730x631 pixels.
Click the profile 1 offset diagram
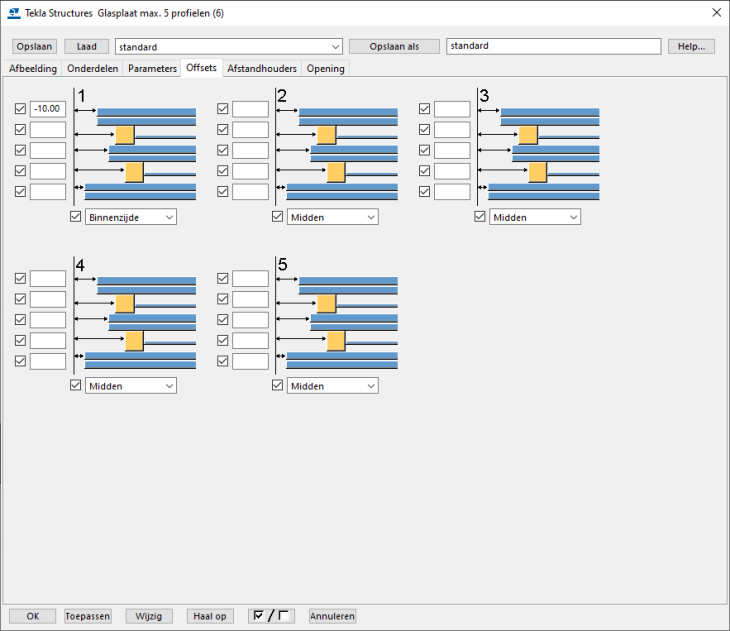(136, 147)
